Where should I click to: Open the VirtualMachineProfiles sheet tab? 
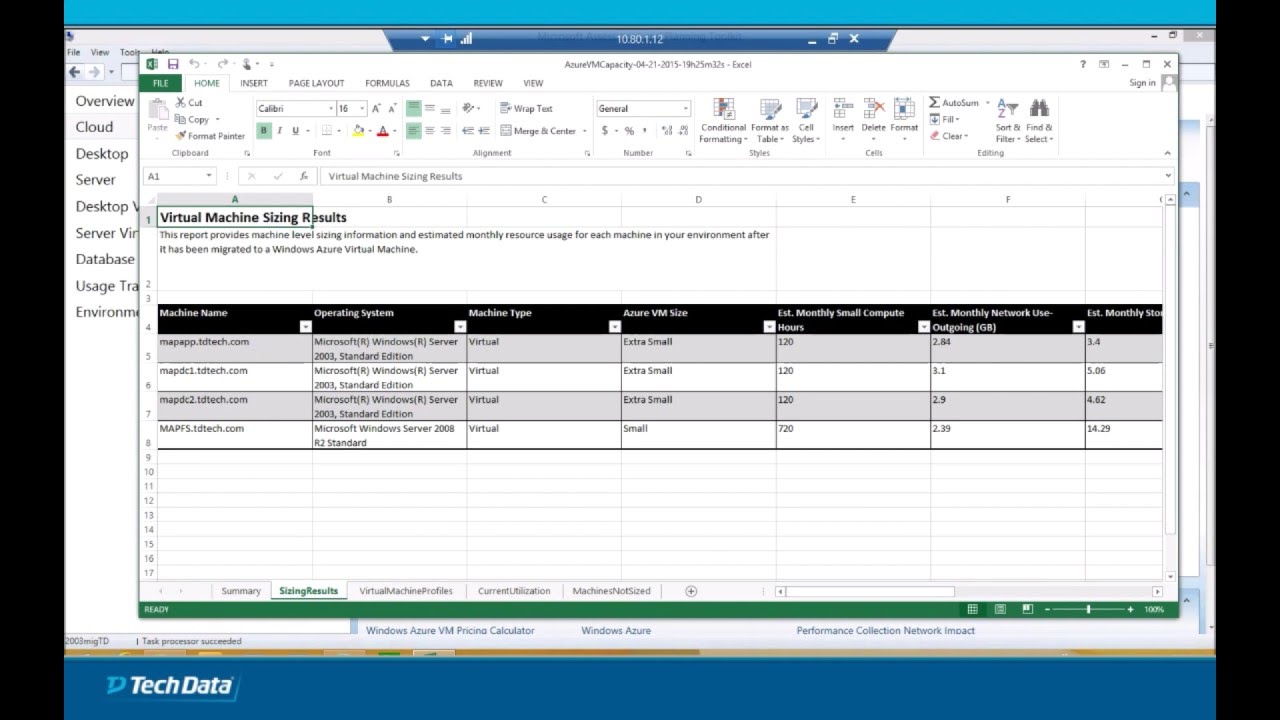point(406,591)
